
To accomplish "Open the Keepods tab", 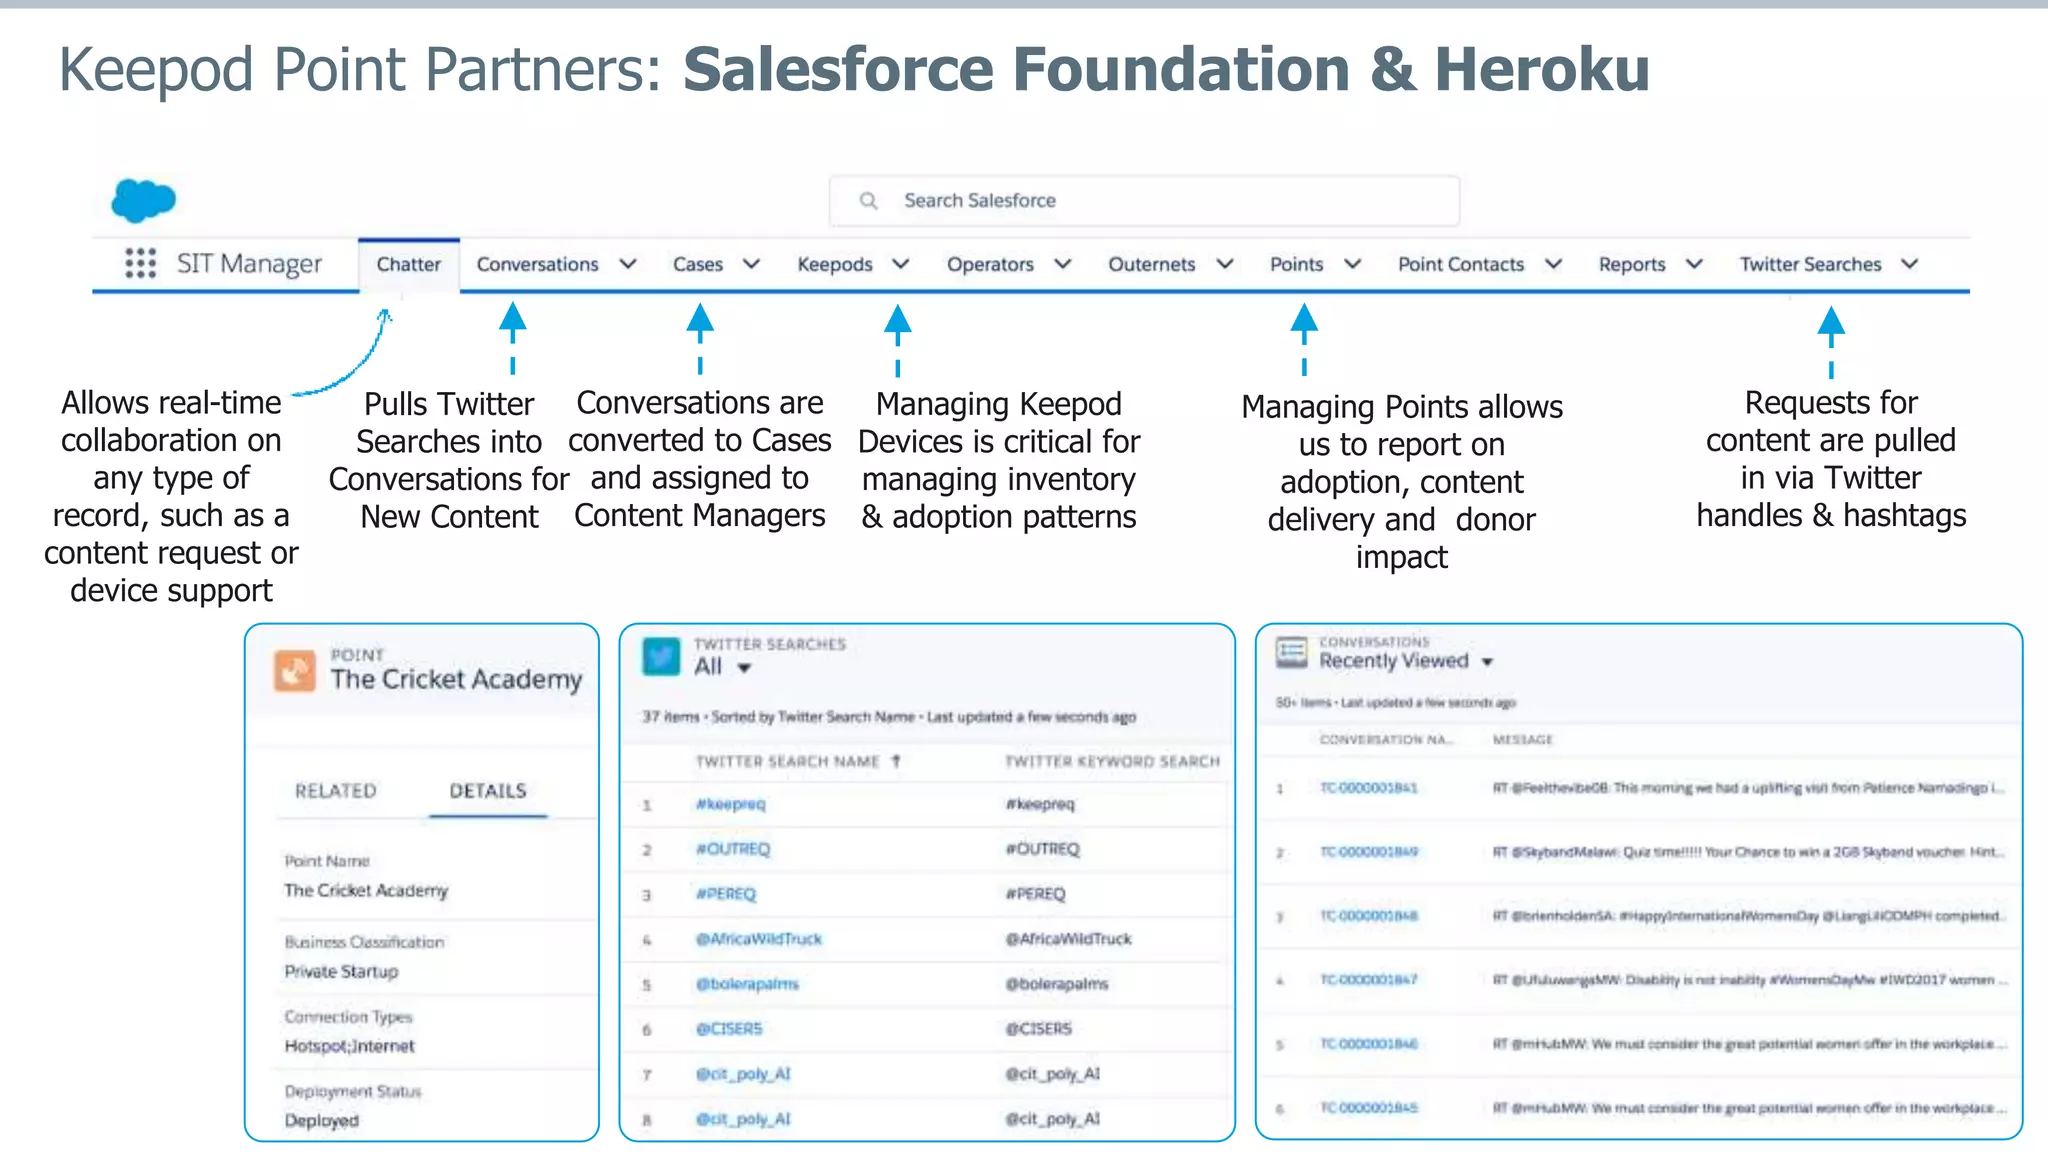I will pos(834,264).
